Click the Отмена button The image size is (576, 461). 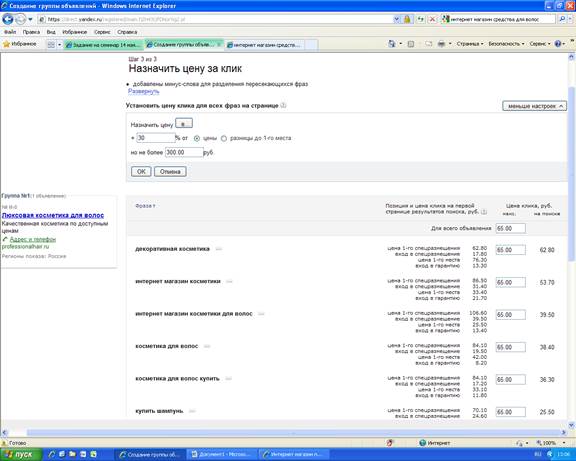click(x=170, y=172)
